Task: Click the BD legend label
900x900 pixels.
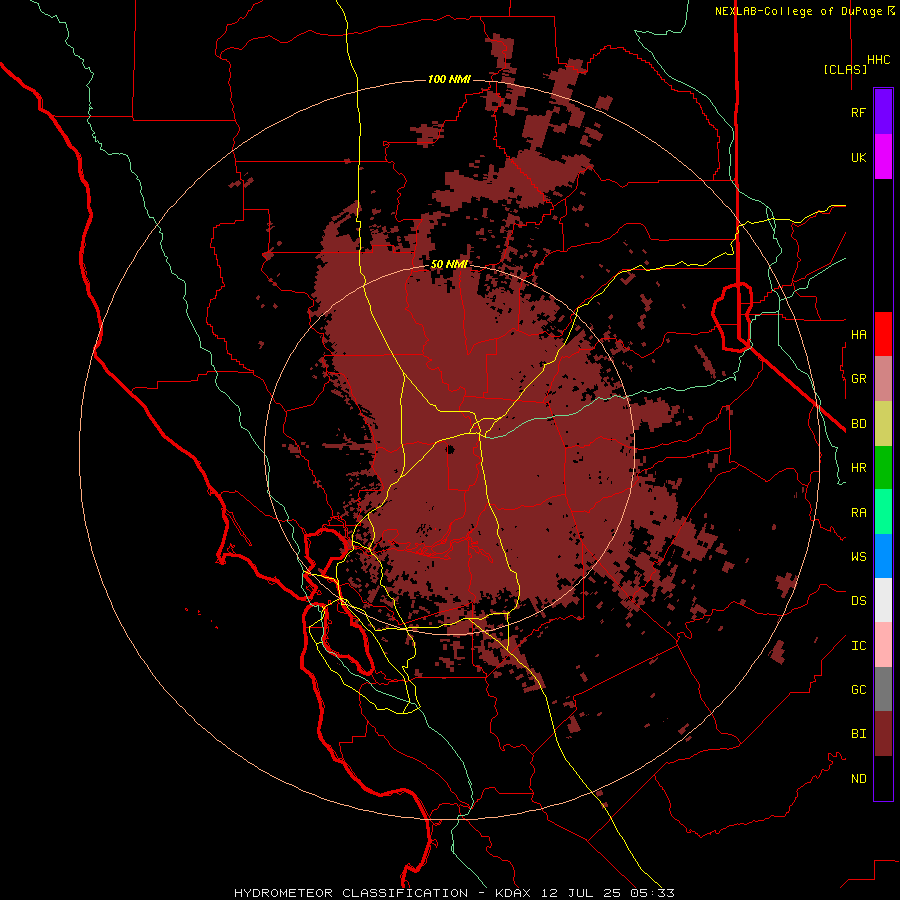Action: point(859,424)
